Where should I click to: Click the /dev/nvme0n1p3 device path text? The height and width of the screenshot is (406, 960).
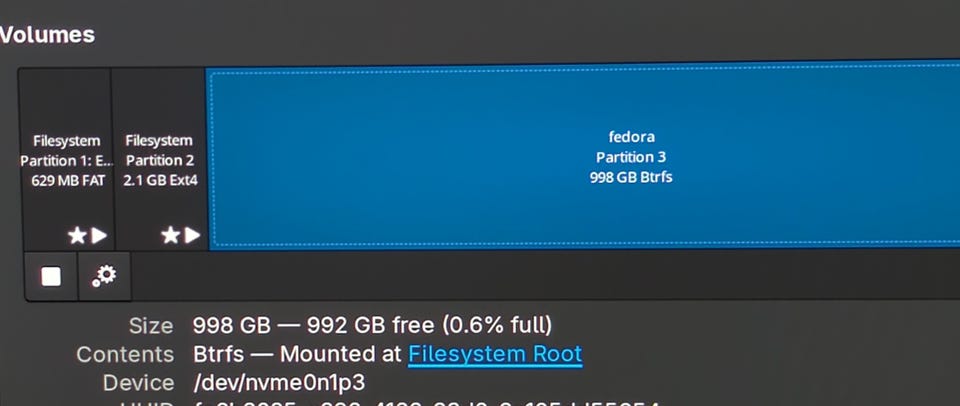(279, 383)
